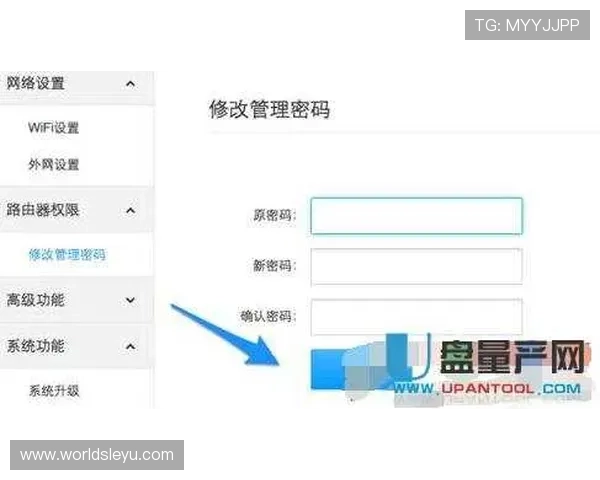Click the 原密码 label

(274, 215)
